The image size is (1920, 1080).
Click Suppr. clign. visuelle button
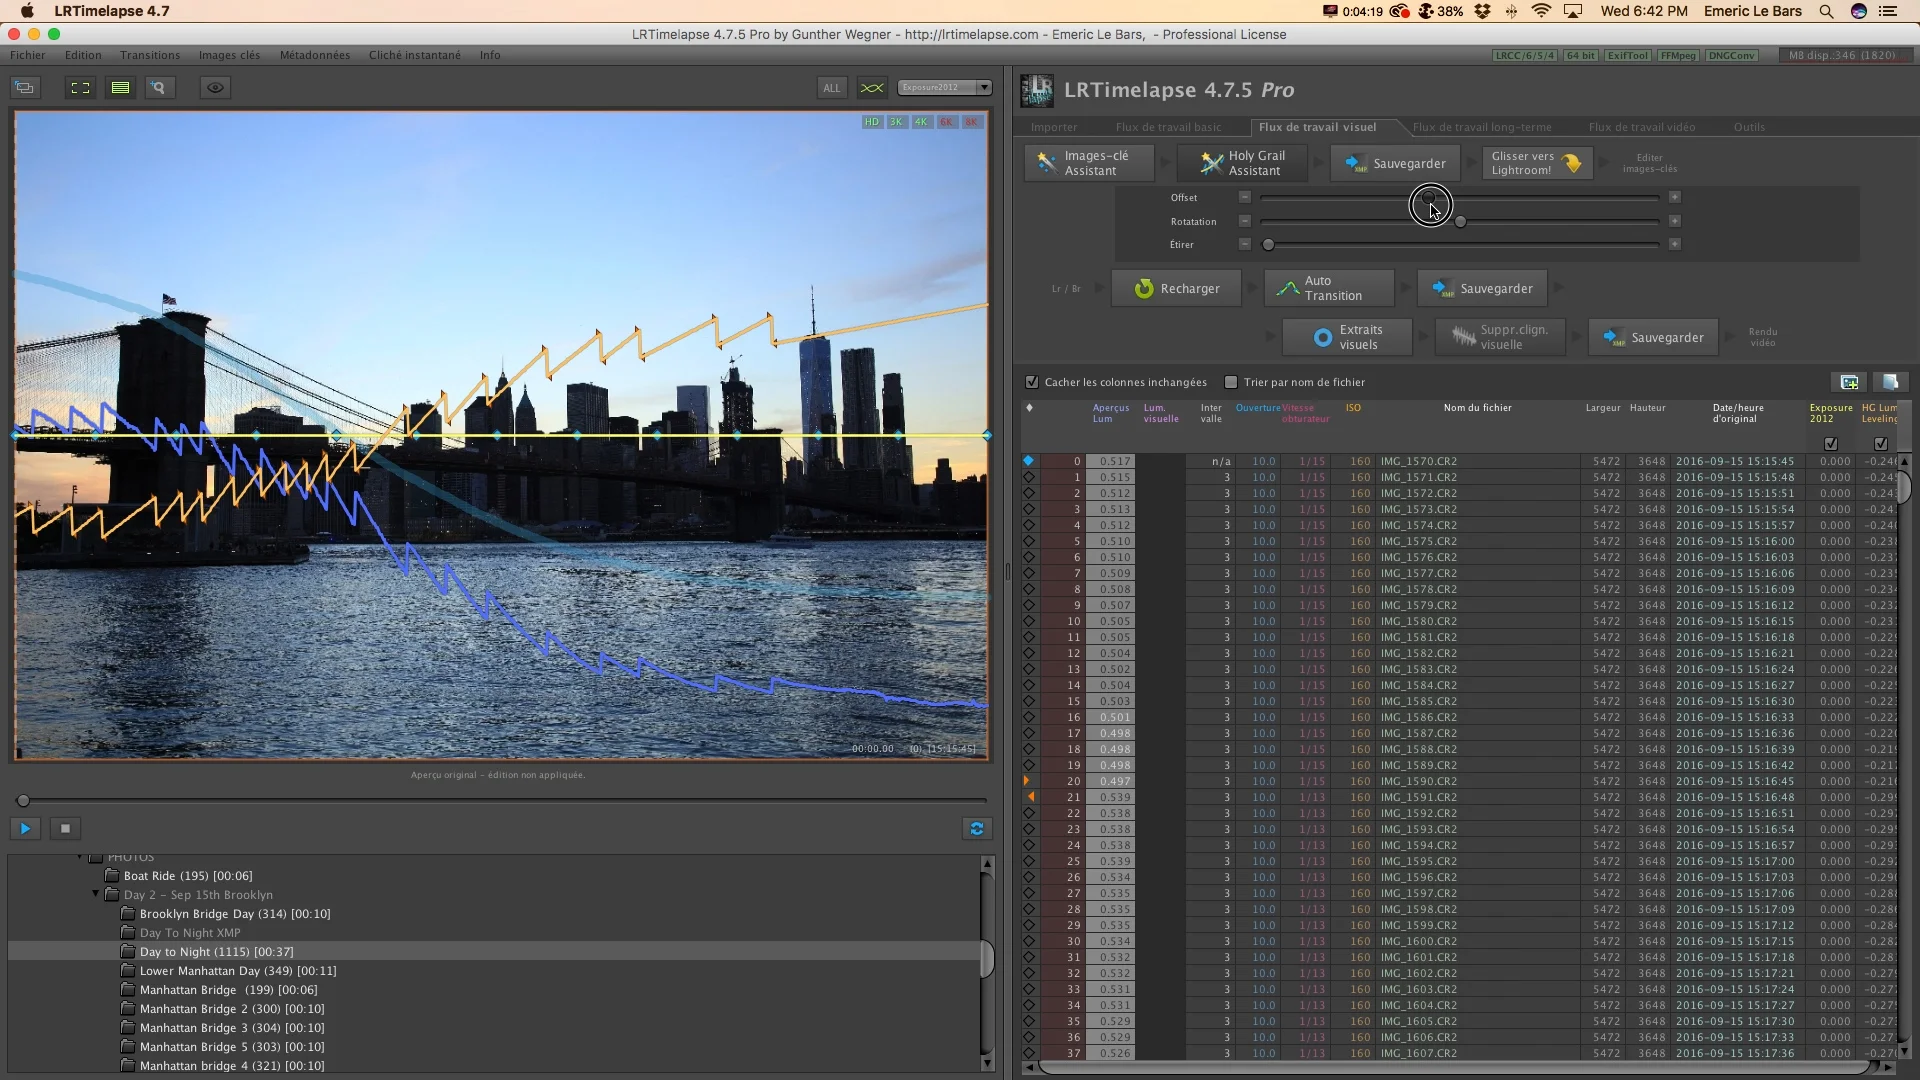(x=1500, y=337)
